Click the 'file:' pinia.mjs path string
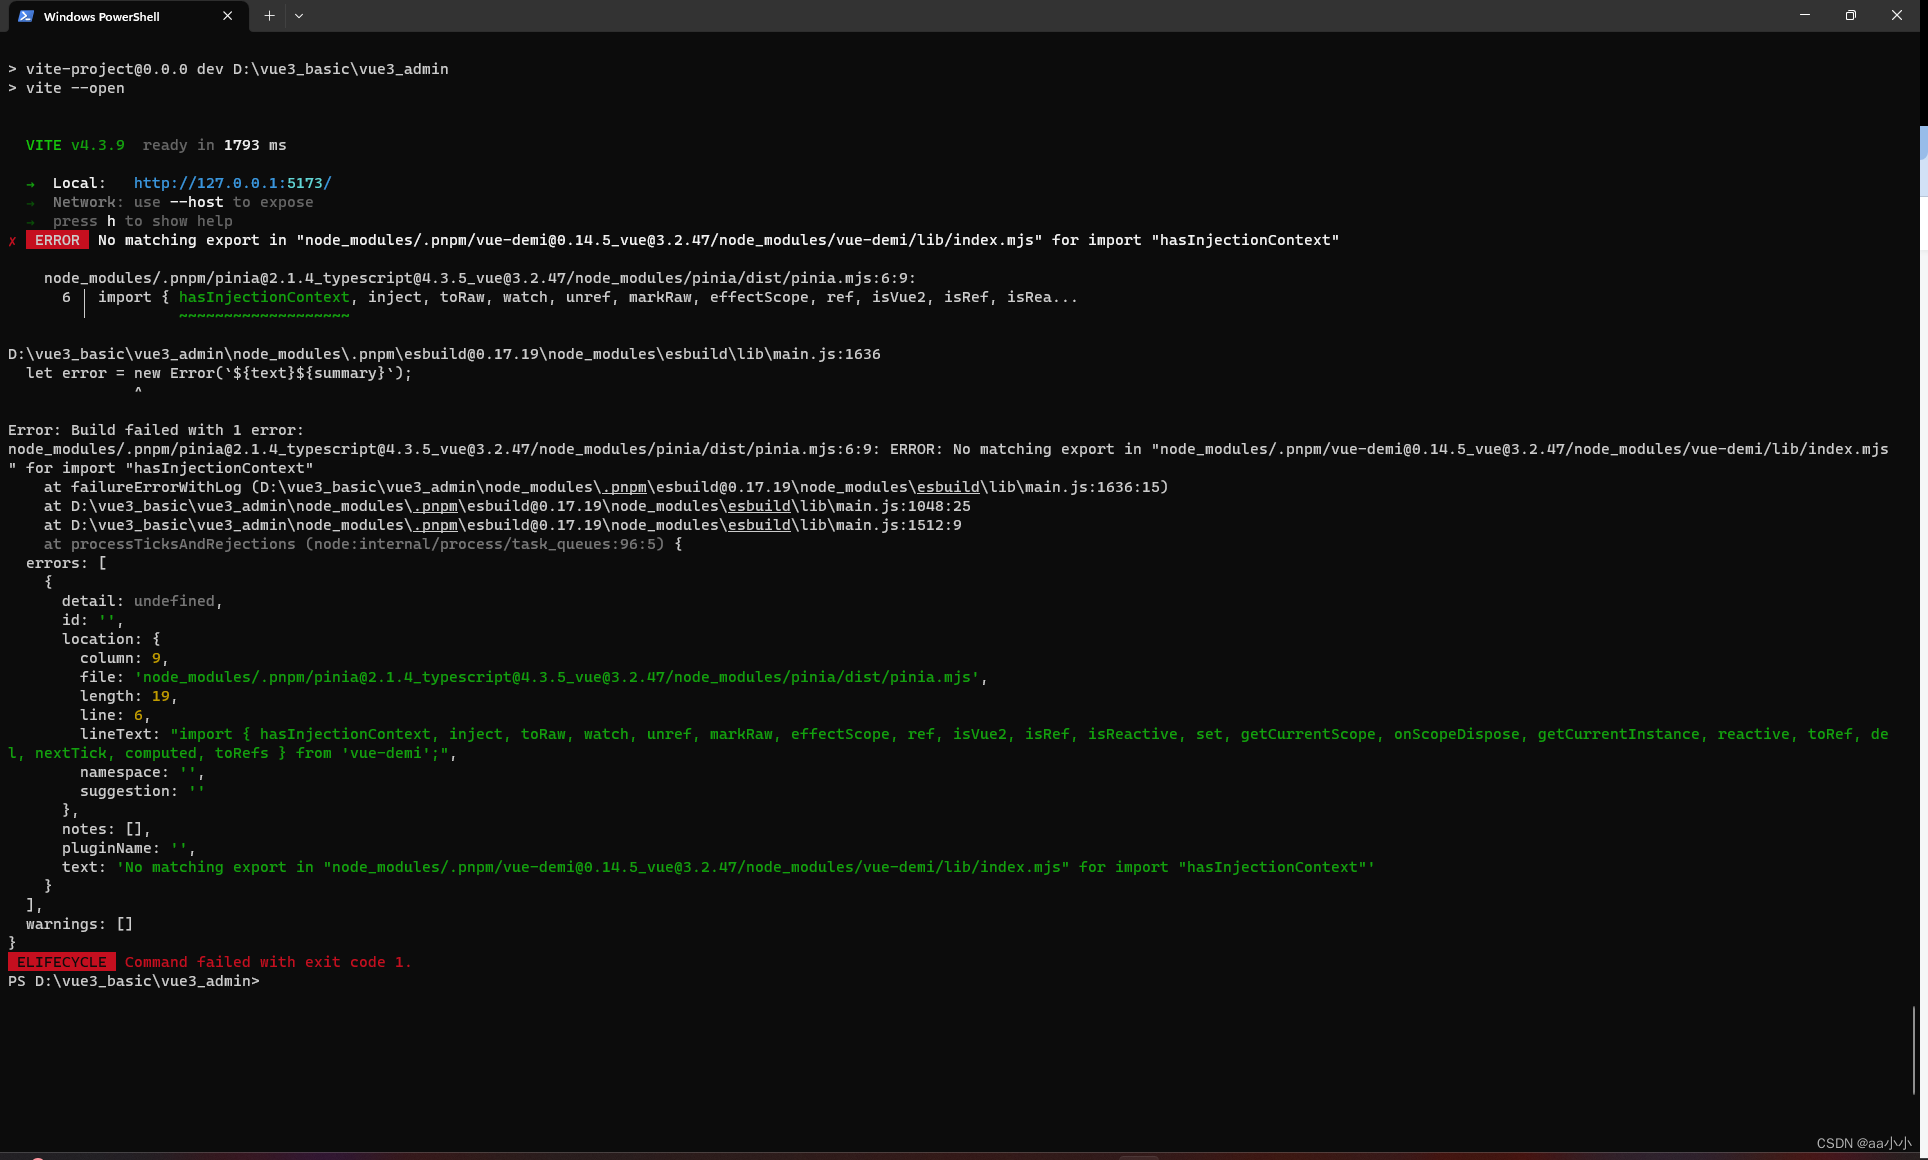The image size is (1928, 1160). [557, 677]
